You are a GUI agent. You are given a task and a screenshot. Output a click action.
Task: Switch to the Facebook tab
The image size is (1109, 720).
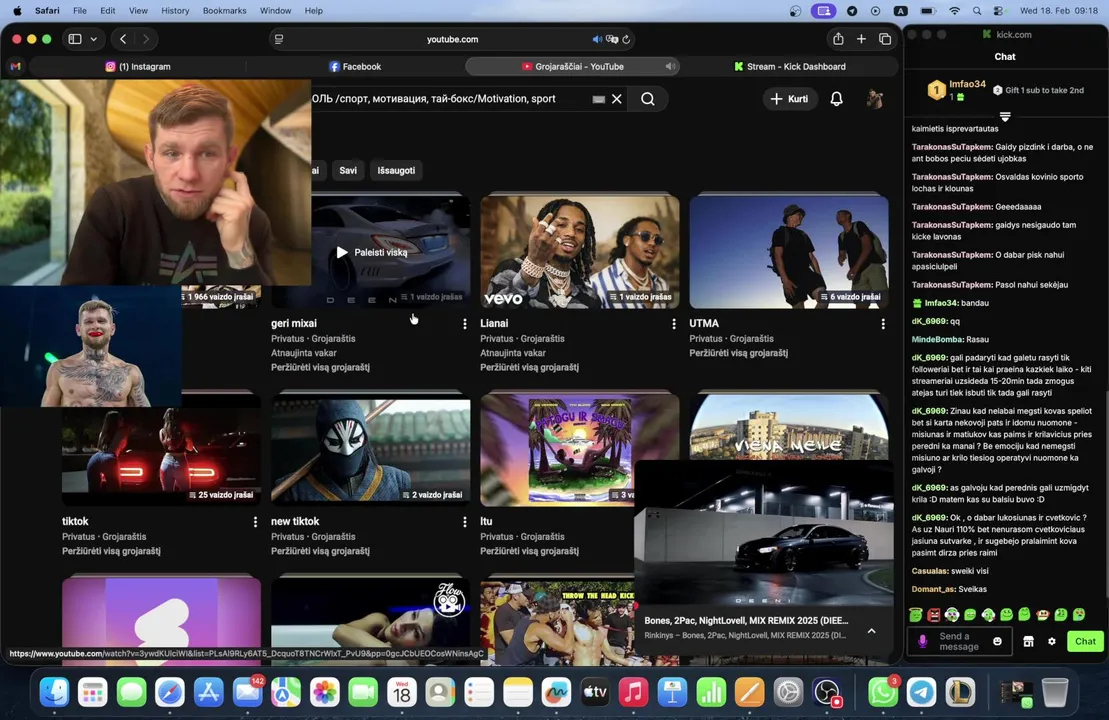pos(355,66)
